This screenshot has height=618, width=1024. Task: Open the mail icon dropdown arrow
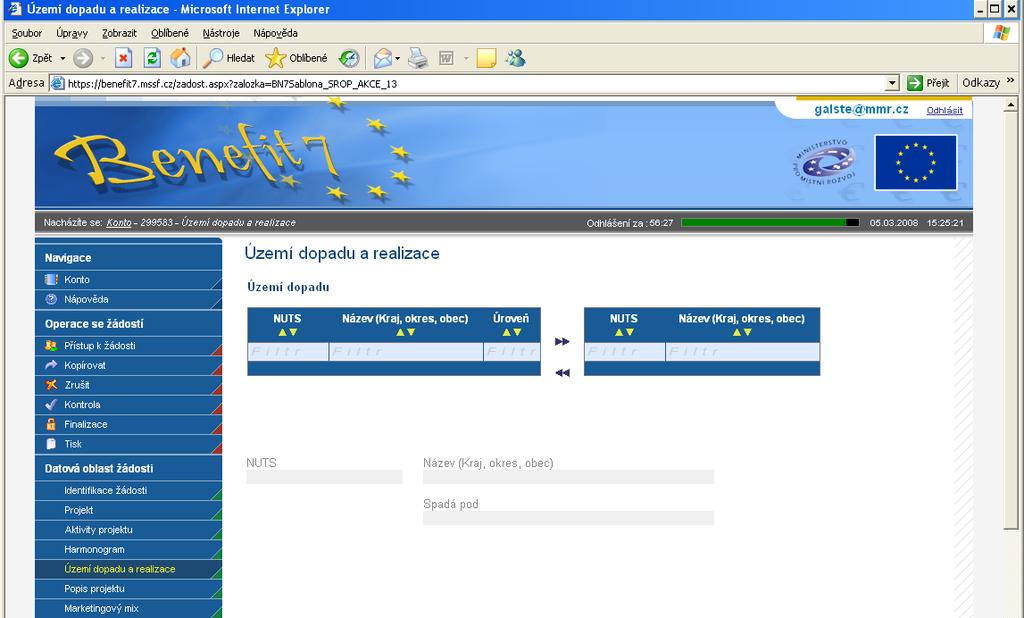(397, 58)
